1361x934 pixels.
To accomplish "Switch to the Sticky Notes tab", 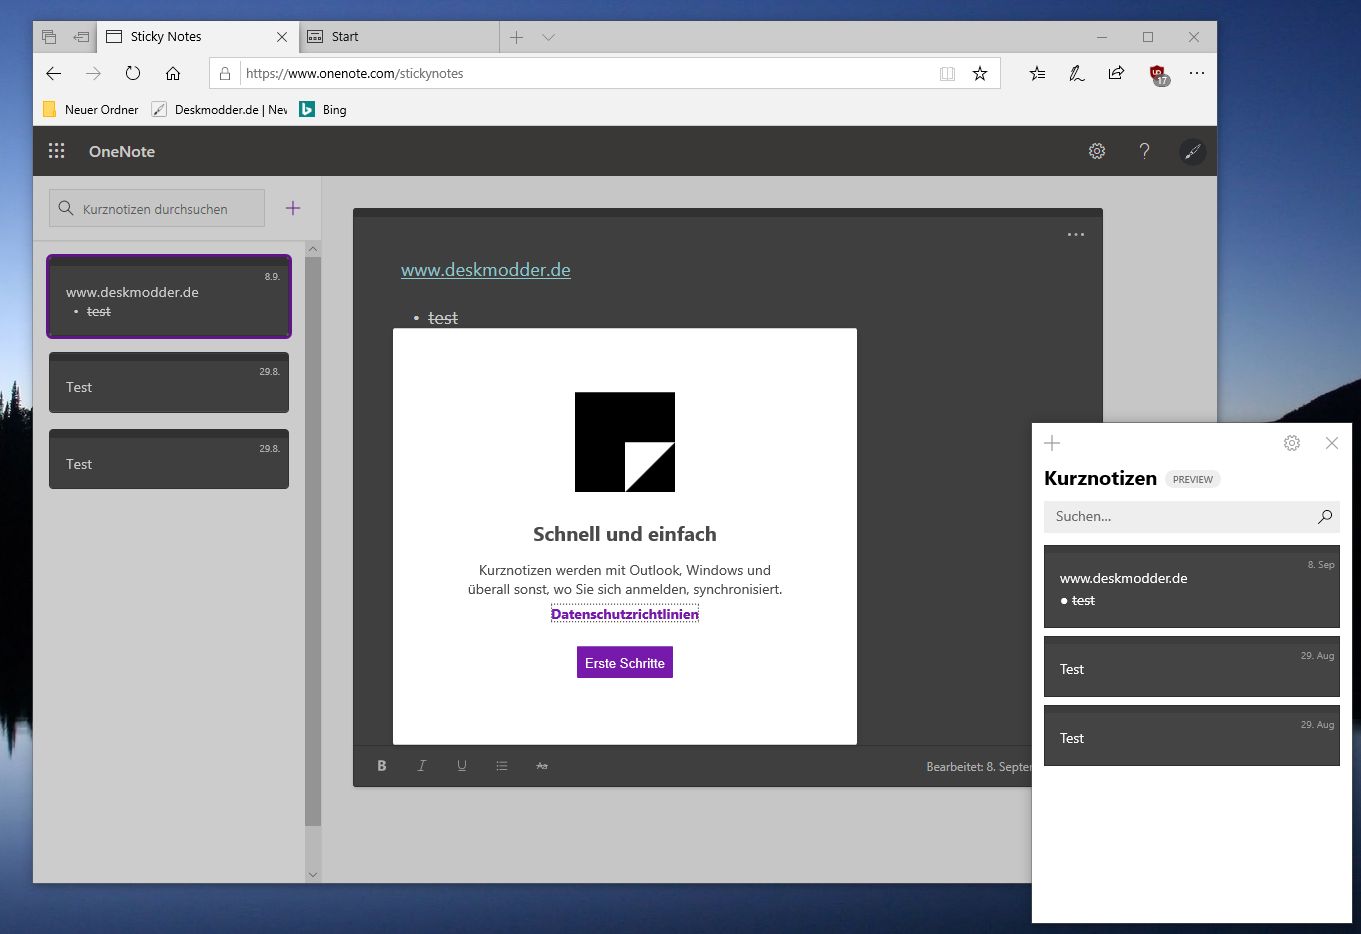I will click(197, 37).
